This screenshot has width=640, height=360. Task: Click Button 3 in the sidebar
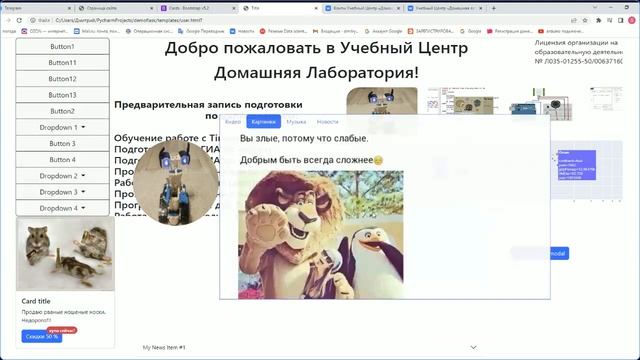pos(62,144)
